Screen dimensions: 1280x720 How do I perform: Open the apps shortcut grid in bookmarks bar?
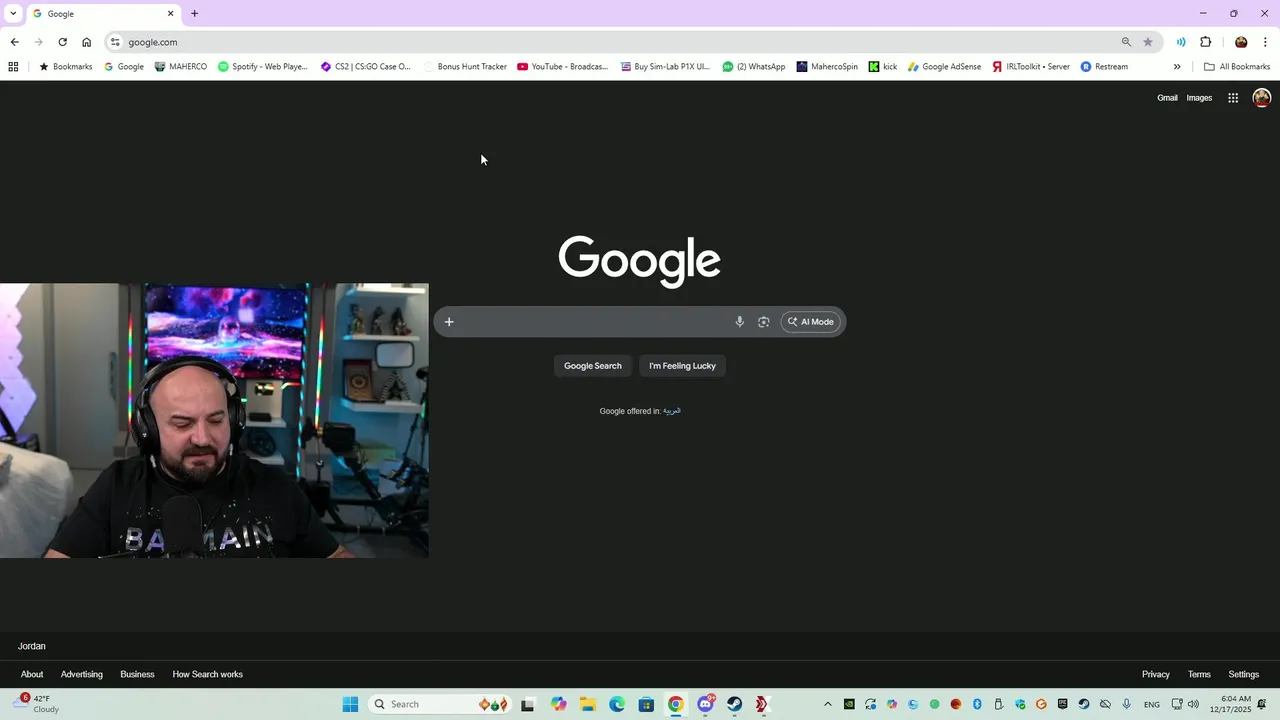click(13, 67)
